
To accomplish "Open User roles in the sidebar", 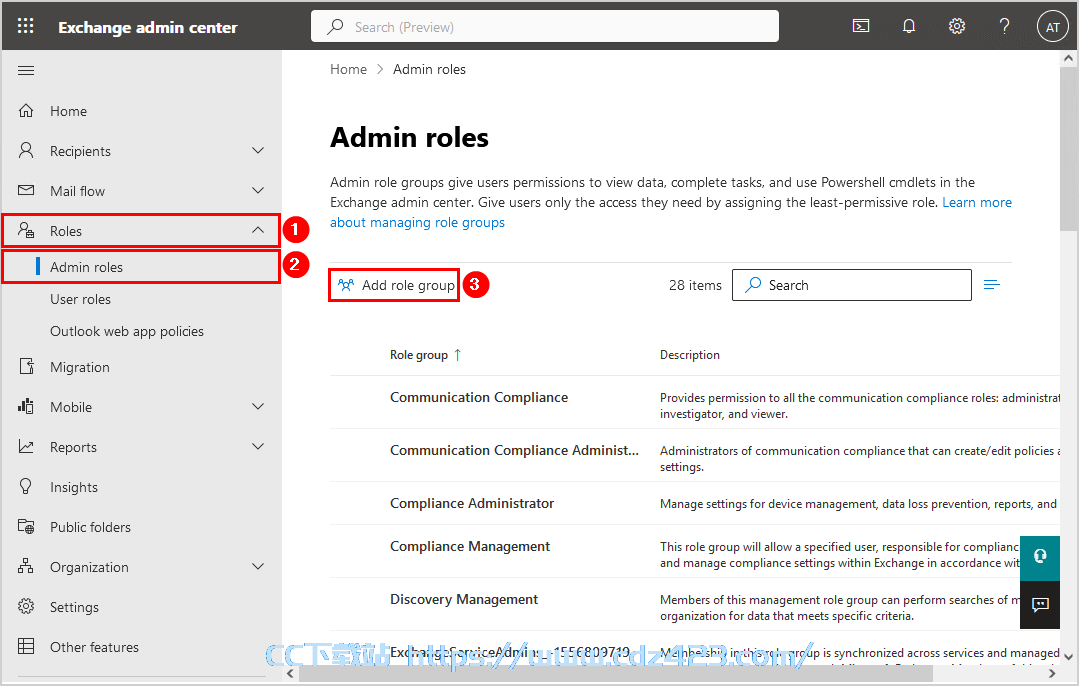I will tap(81, 299).
